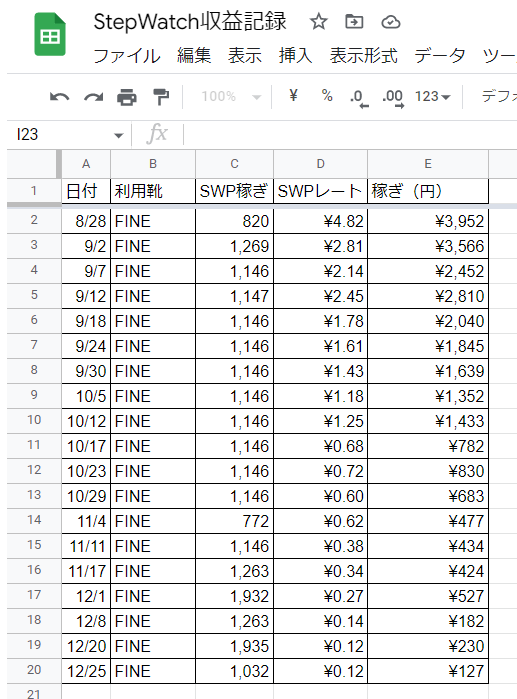Open the Google Sheets home icon
The height and width of the screenshot is (699, 517).
(50, 34)
